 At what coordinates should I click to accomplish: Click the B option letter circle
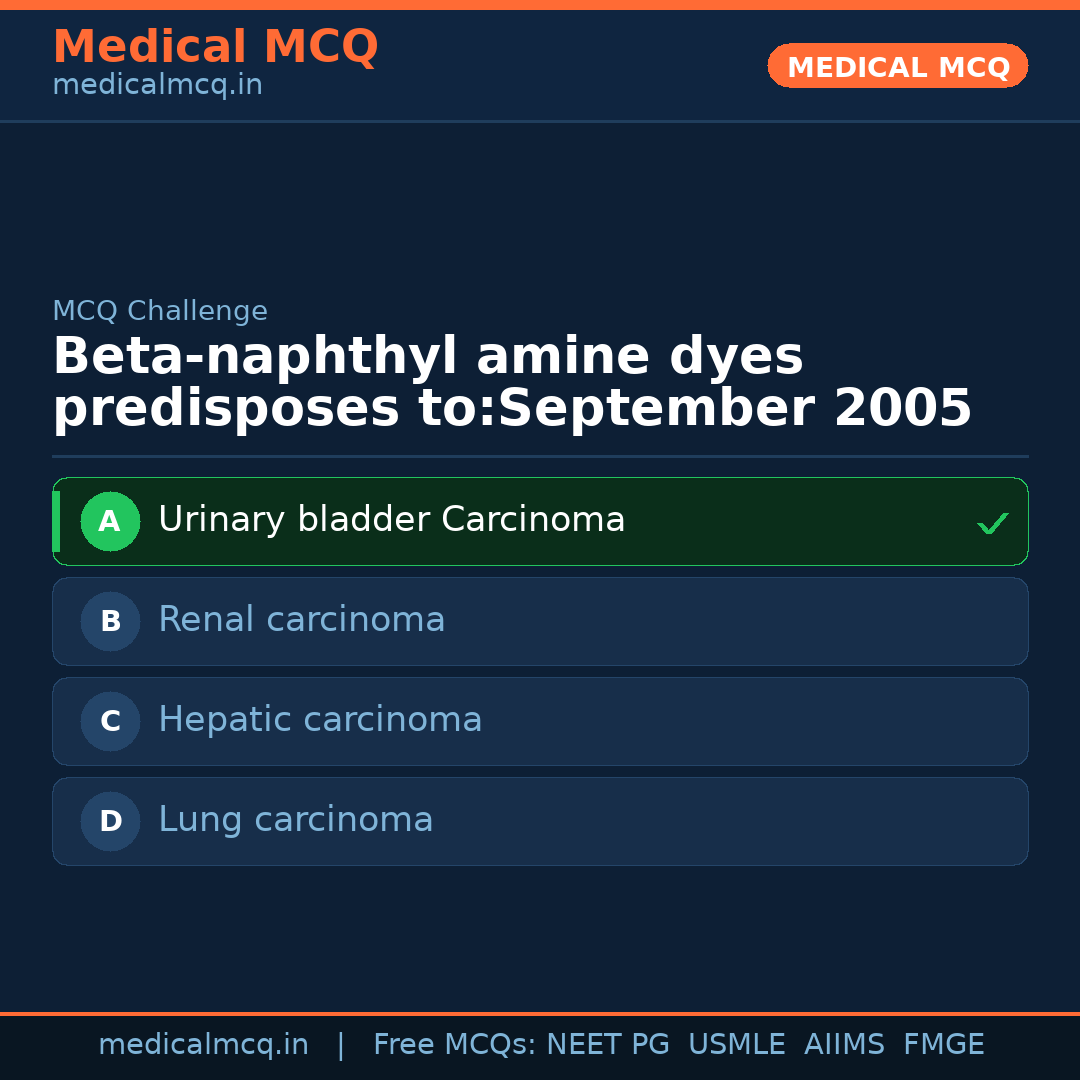(110, 621)
